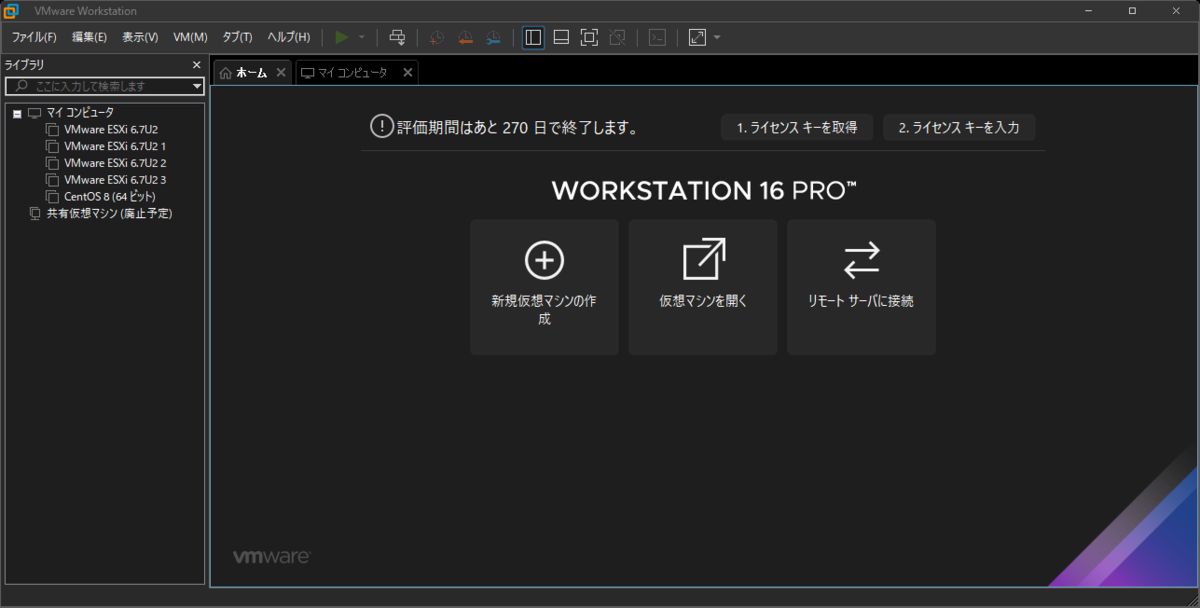Image resolution: width=1200 pixels, height=608 pixels.
Task: Close the マイ コンピュータ tab
Action: click(x=408, y=73)
